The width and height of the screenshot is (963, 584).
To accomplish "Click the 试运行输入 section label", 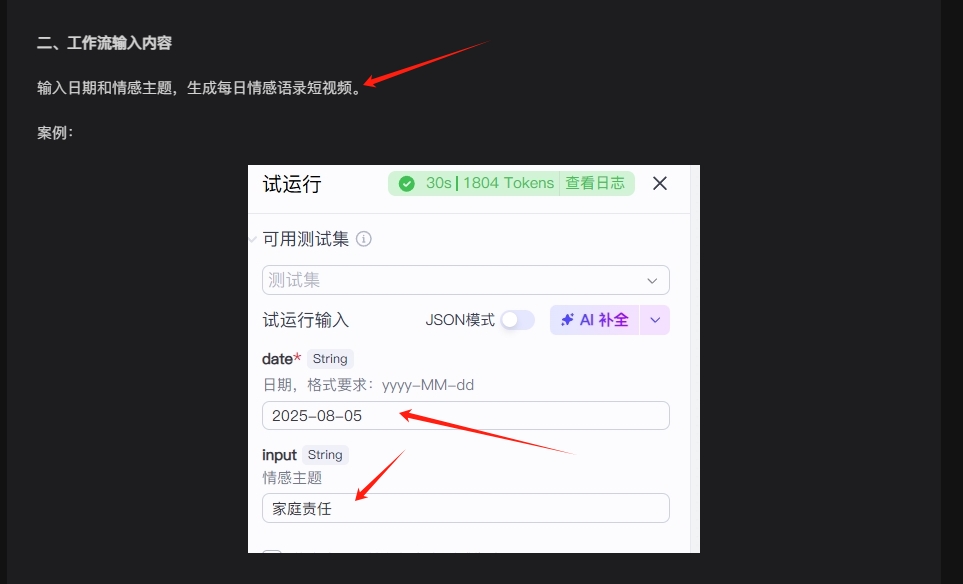I will point(305,321).
